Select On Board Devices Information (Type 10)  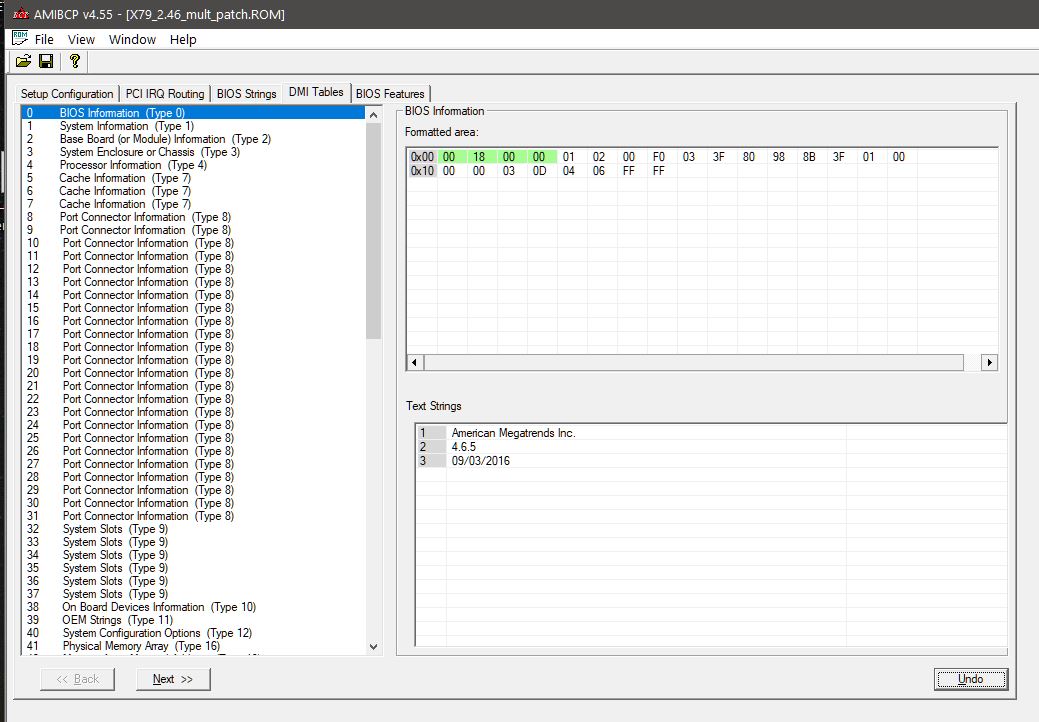click(159, 607)
